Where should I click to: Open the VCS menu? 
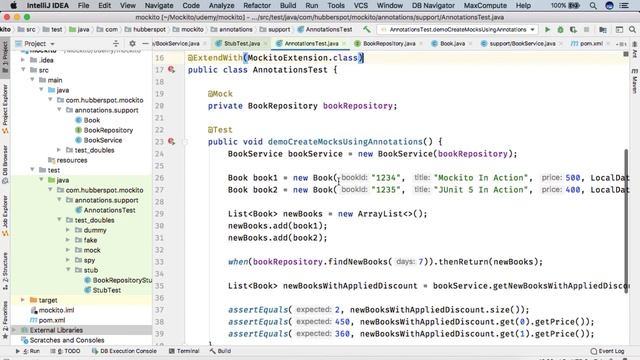coord(360,6)
